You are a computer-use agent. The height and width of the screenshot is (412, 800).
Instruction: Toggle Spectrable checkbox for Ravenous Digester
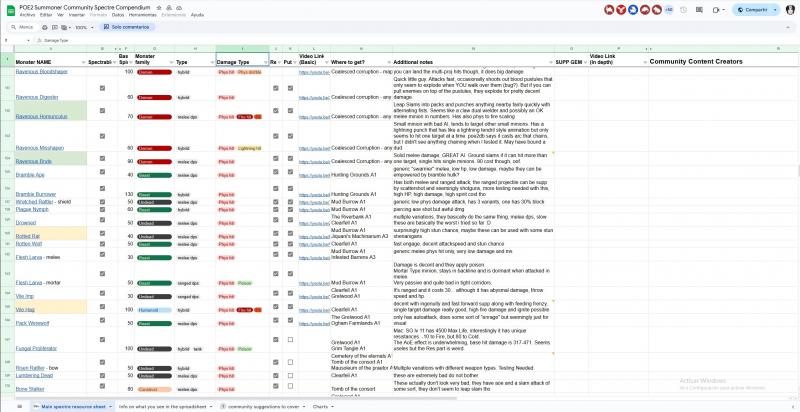[x=102, y=88]
